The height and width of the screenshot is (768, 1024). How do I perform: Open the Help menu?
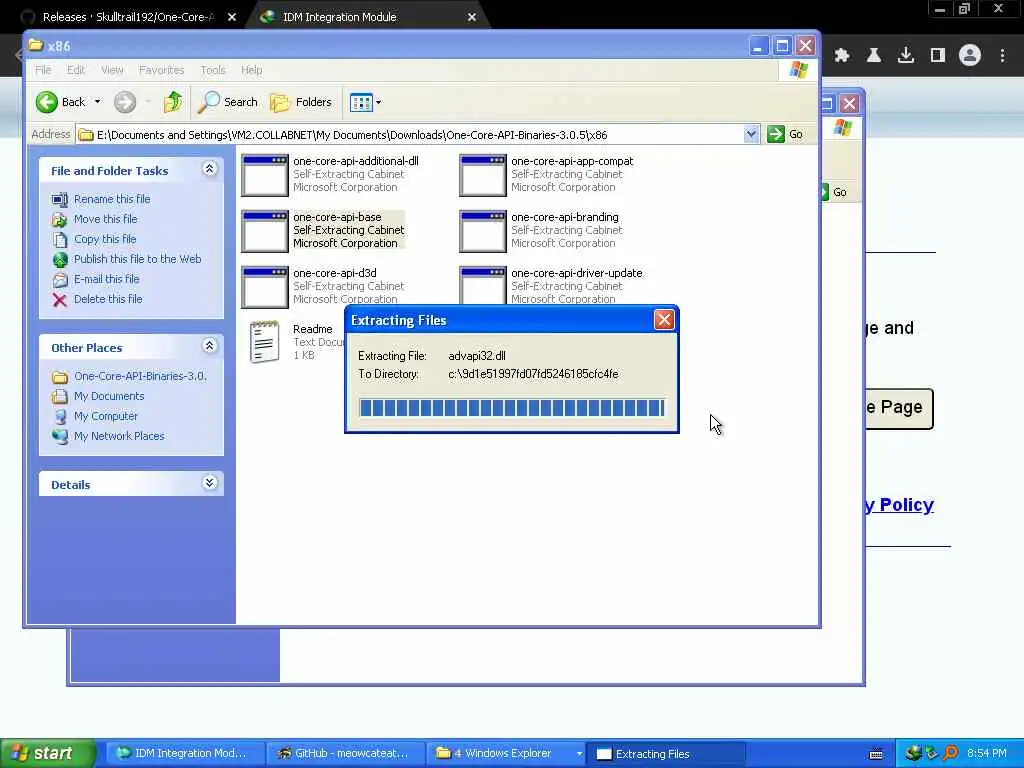point(251,70)
